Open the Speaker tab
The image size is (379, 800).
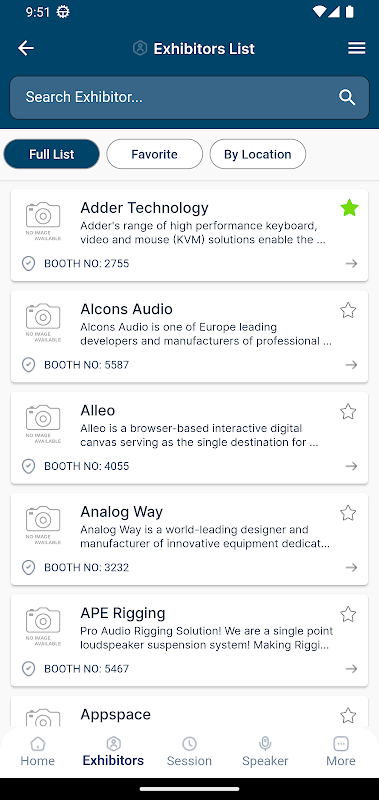click(265, 752)
